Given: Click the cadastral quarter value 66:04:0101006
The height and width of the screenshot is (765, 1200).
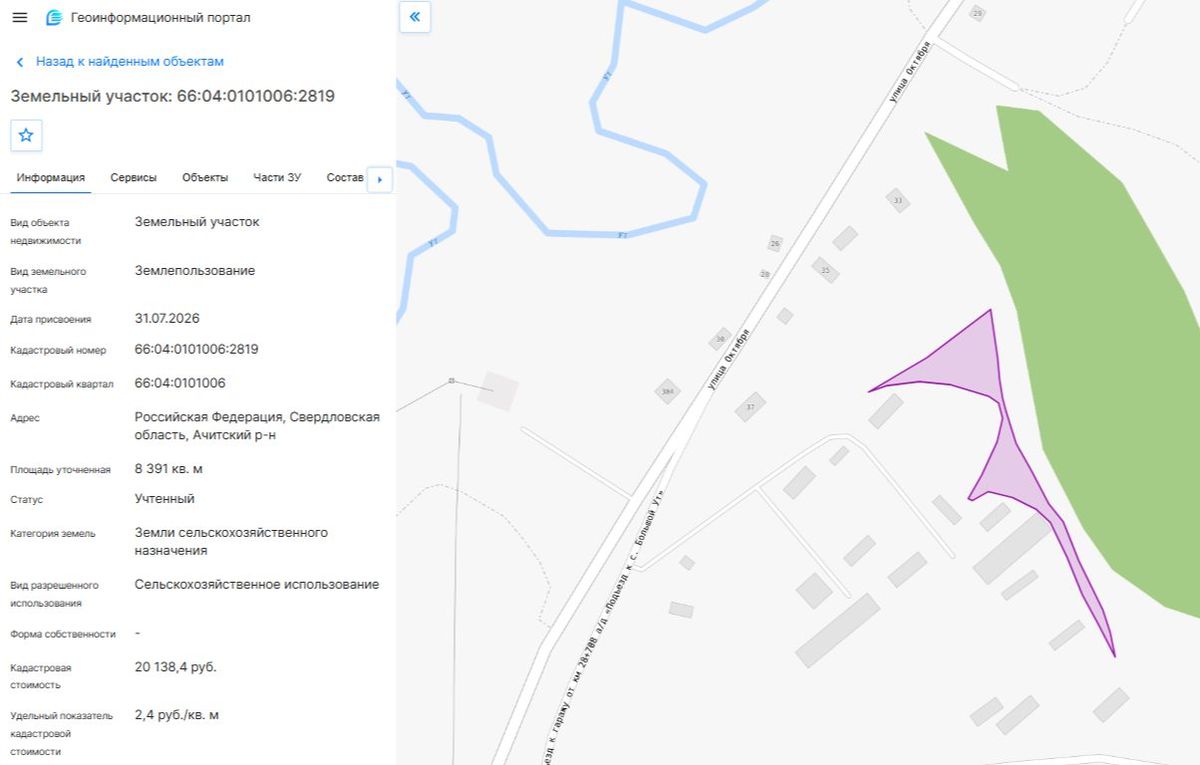Looking at the screenshot, I should click(x=180, y=384).
